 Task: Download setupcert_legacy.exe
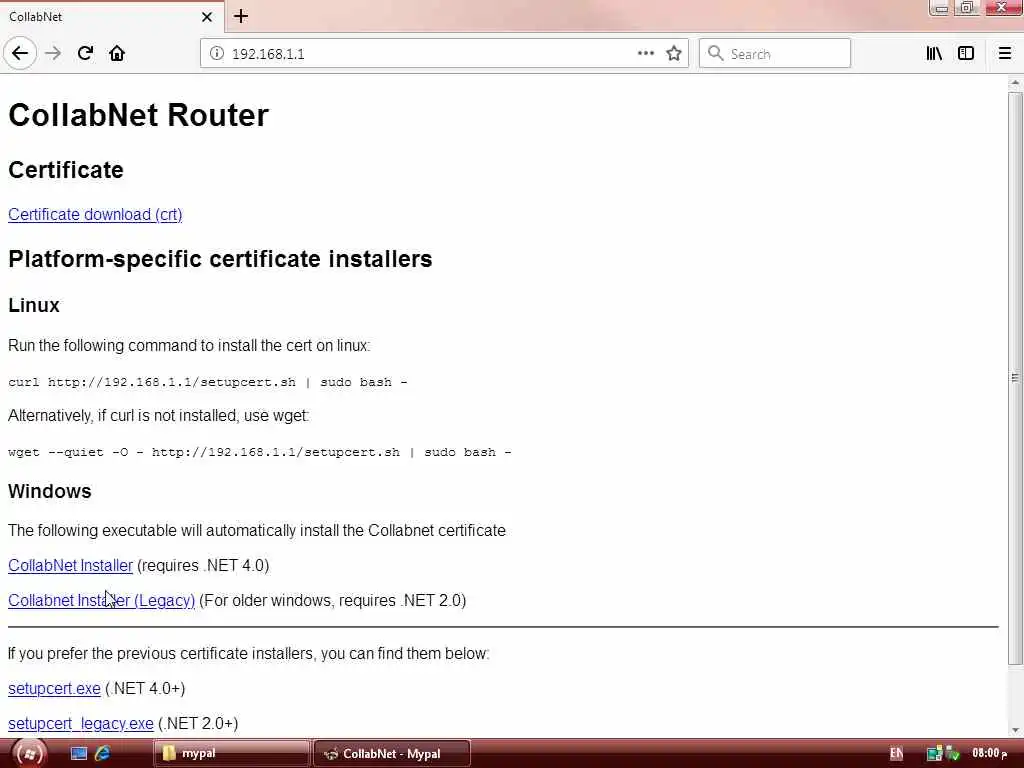[x=81, y=724]
